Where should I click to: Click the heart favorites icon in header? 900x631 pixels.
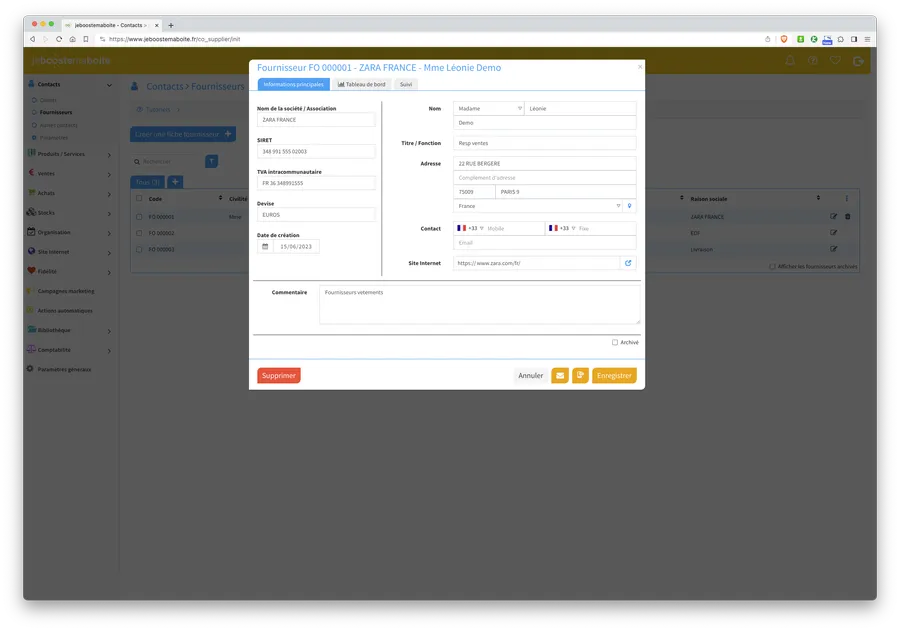(x=835, y=60)
